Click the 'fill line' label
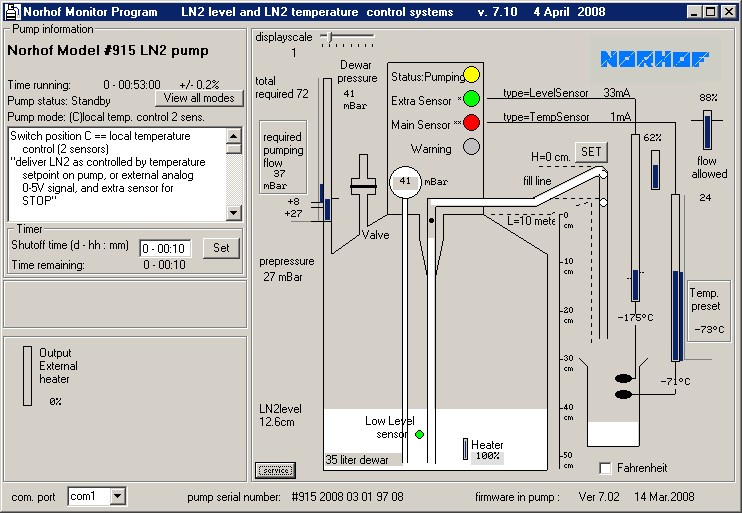 pos(537,181)
